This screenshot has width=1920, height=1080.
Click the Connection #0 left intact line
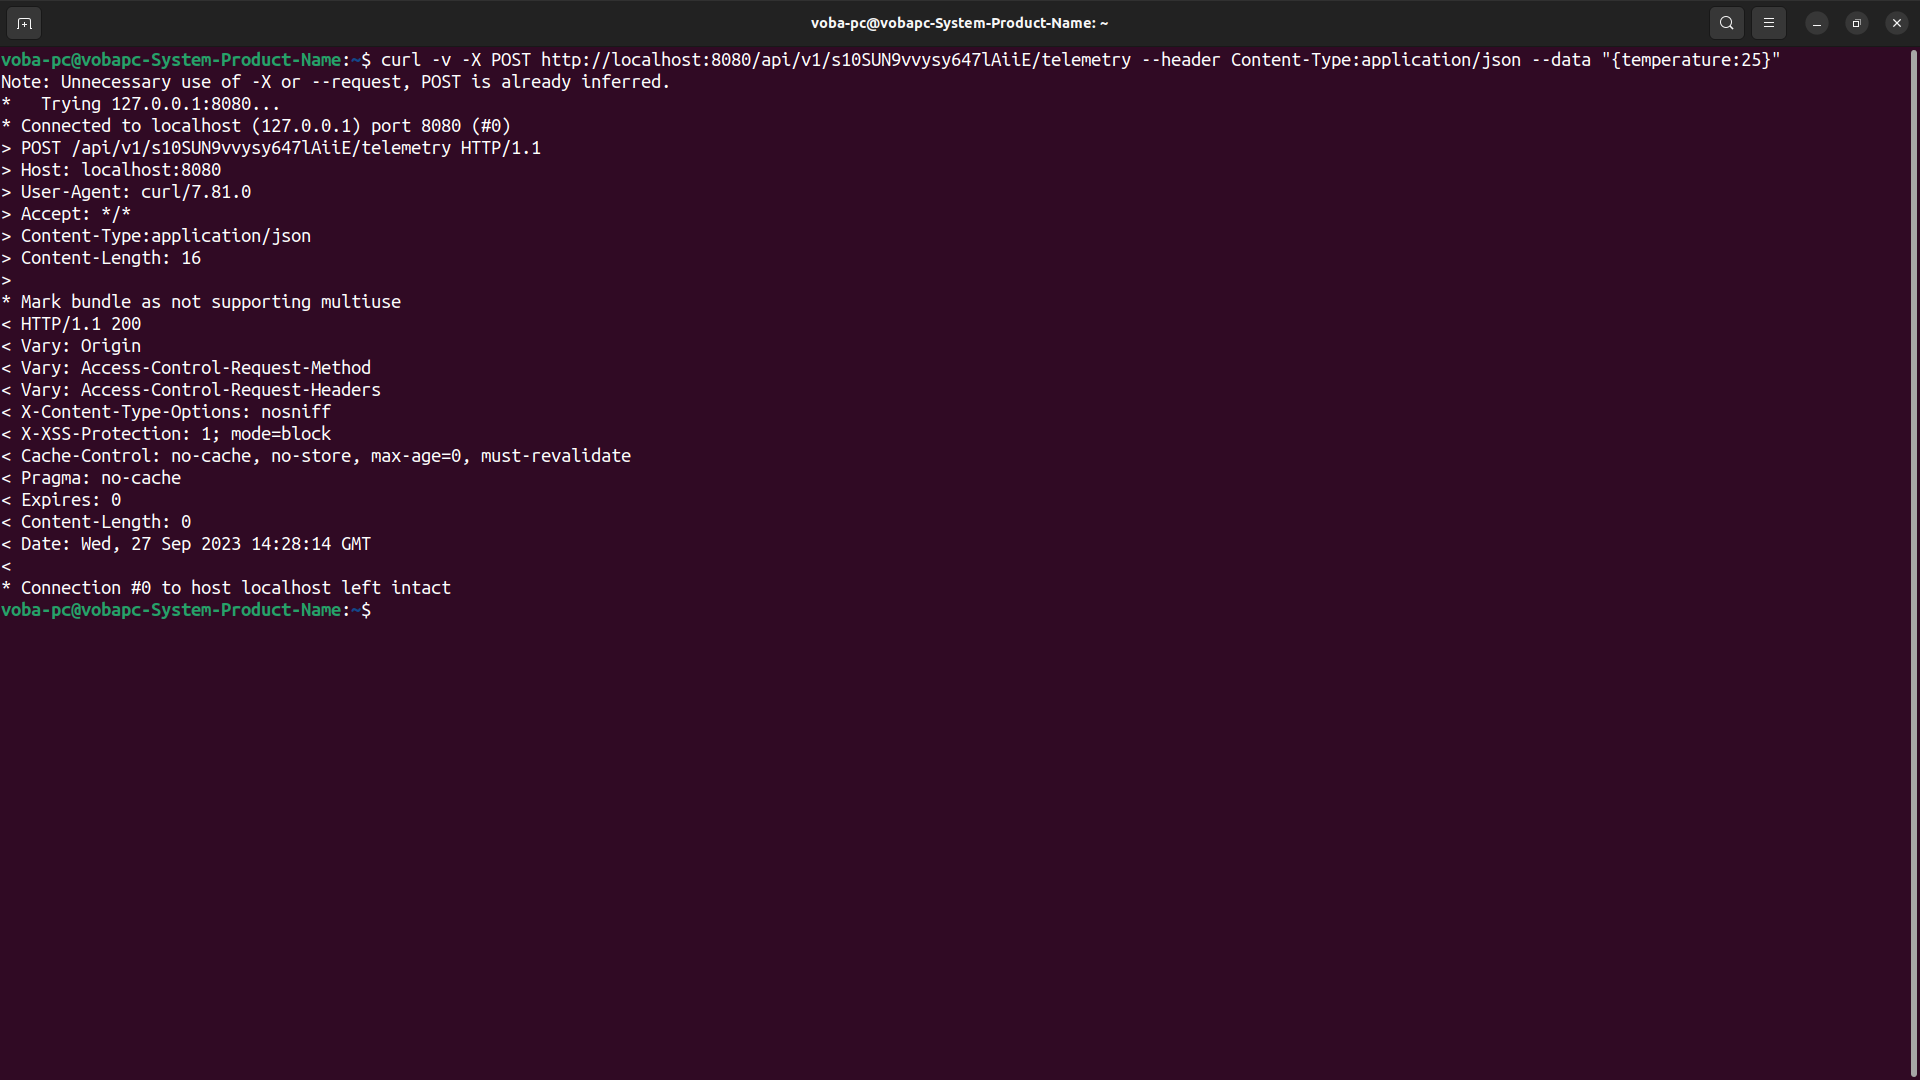pos(225,587)
